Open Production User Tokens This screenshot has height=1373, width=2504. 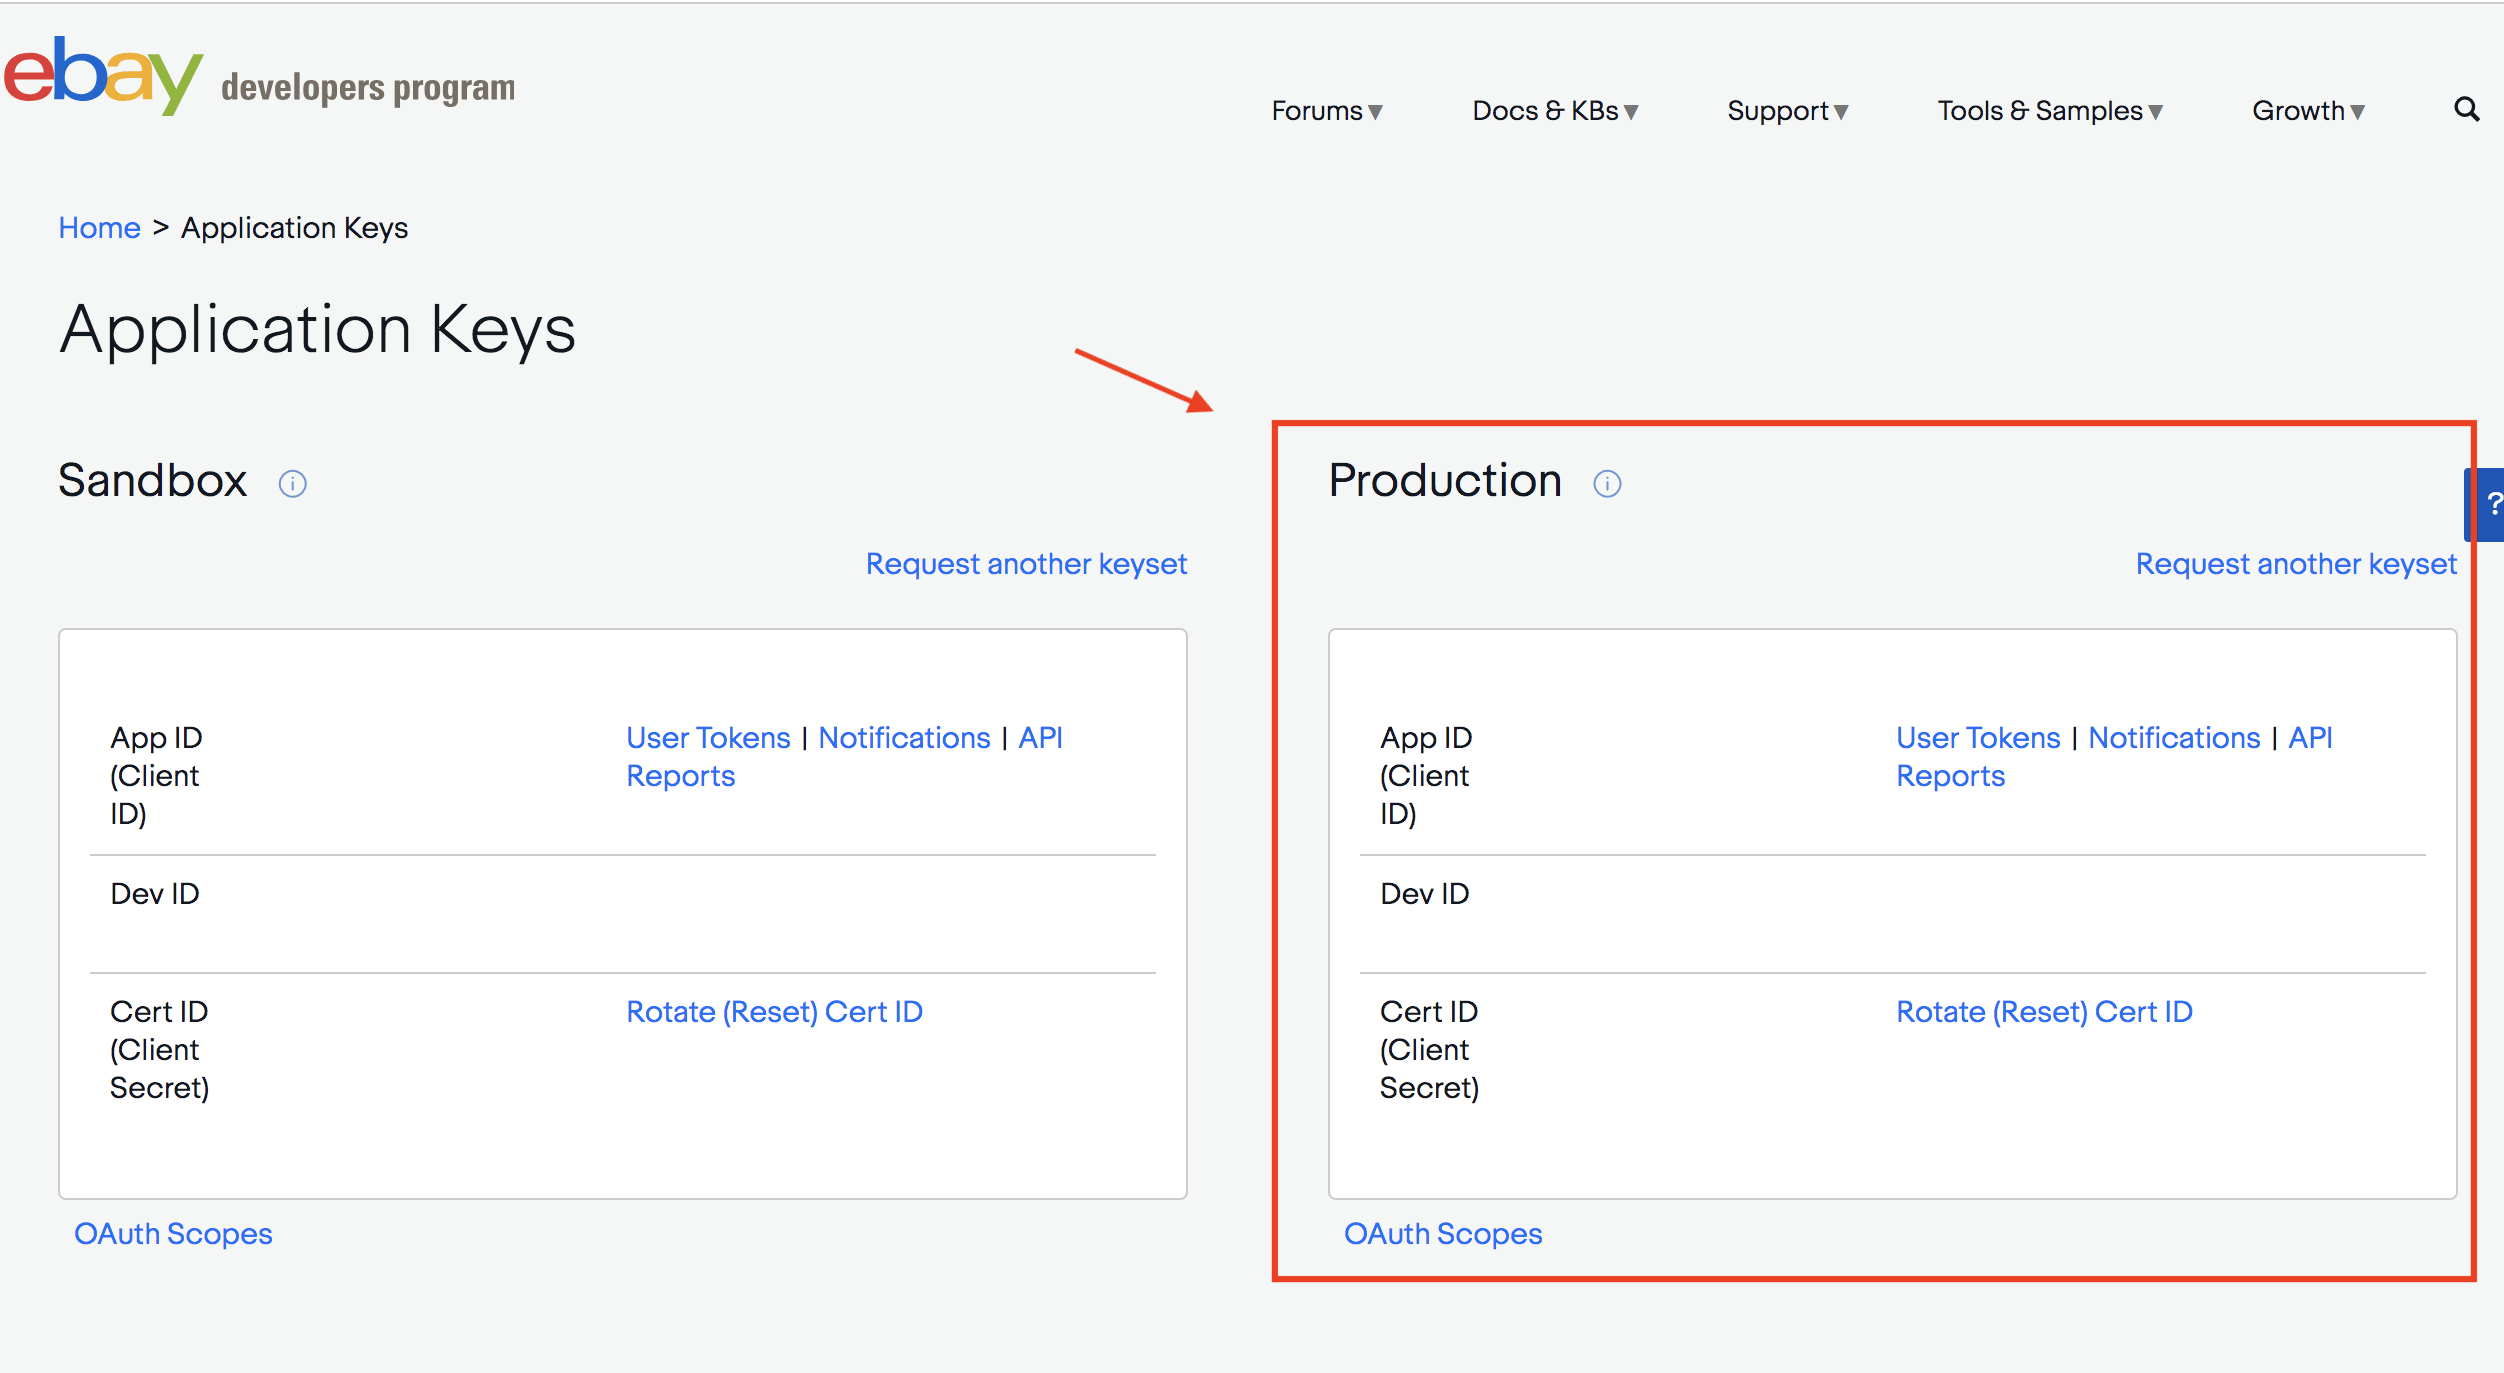click(x=1978, y=738)
